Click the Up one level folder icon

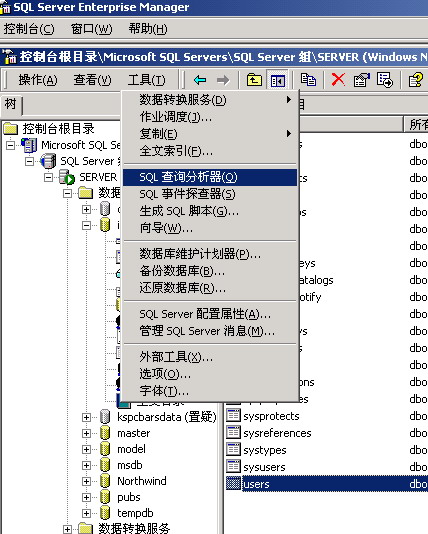click(x=254, y=80)
